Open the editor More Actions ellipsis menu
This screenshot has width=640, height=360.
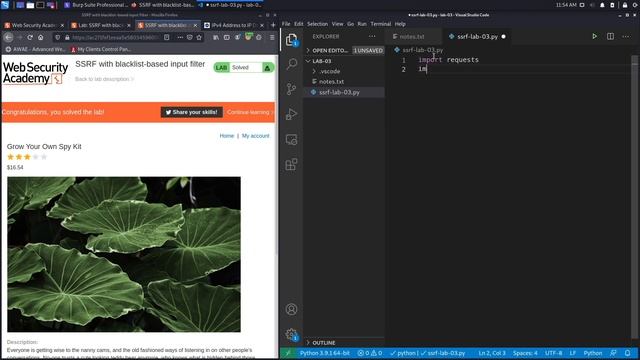click(626, 36)
